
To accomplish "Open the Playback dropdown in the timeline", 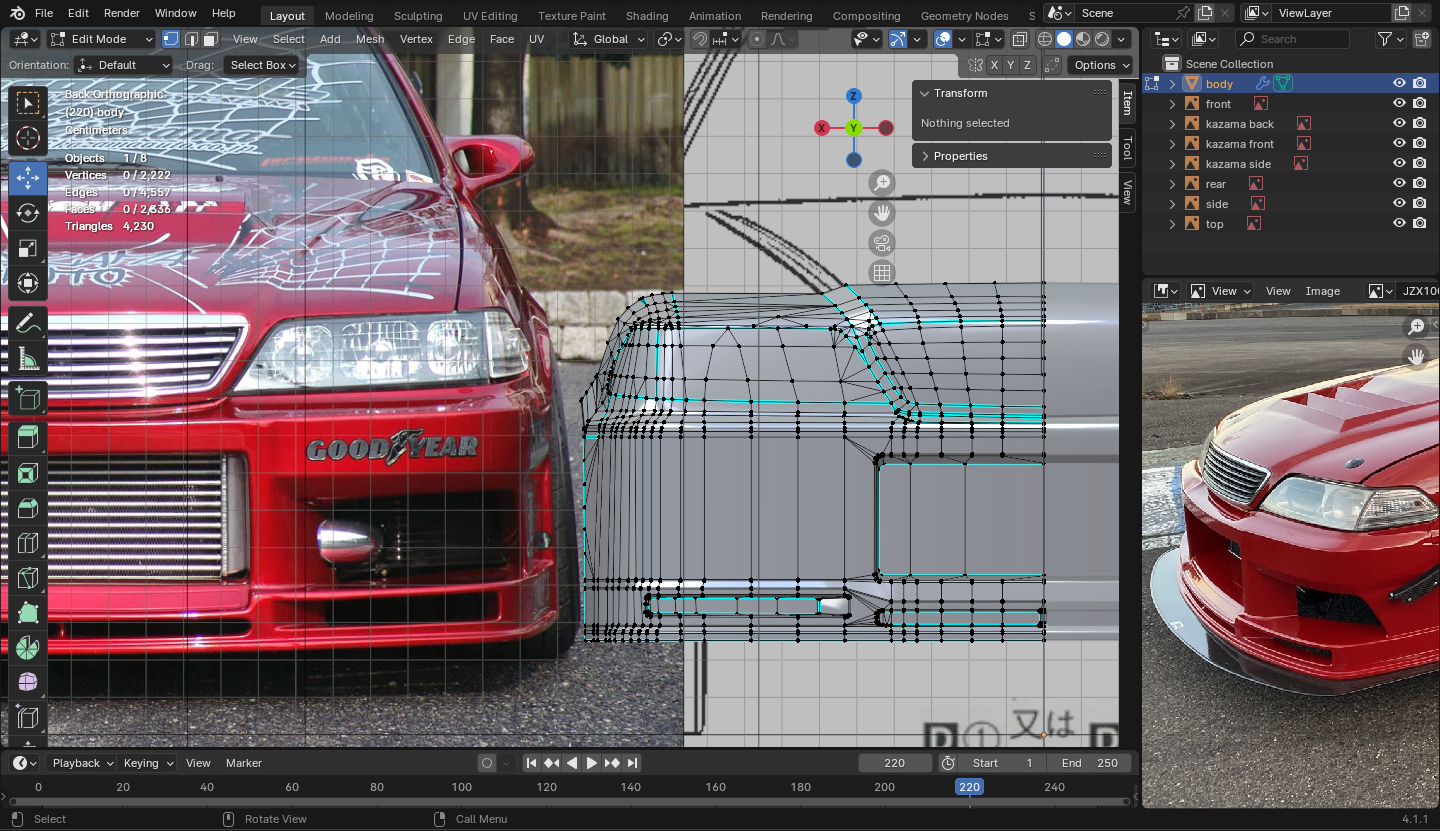I will pos(83,763).
